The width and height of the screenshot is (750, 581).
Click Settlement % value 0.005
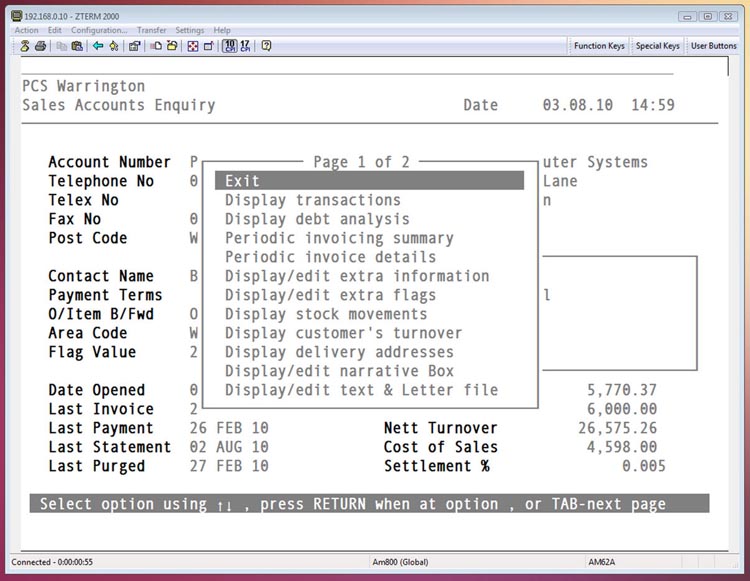(644, 466)
